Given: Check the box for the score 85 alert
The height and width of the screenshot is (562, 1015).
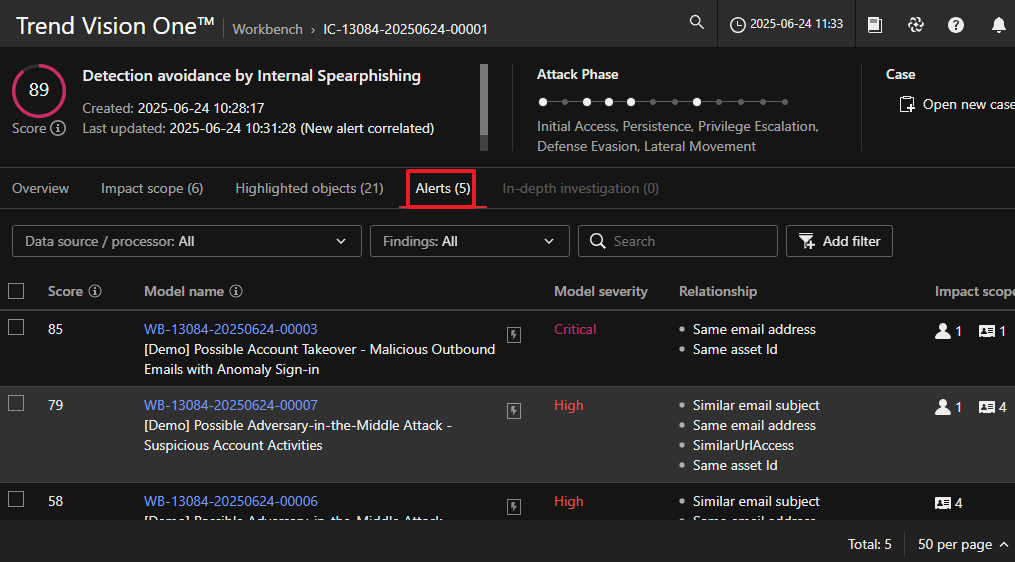Looking at the screenshot, I should 16,328.
